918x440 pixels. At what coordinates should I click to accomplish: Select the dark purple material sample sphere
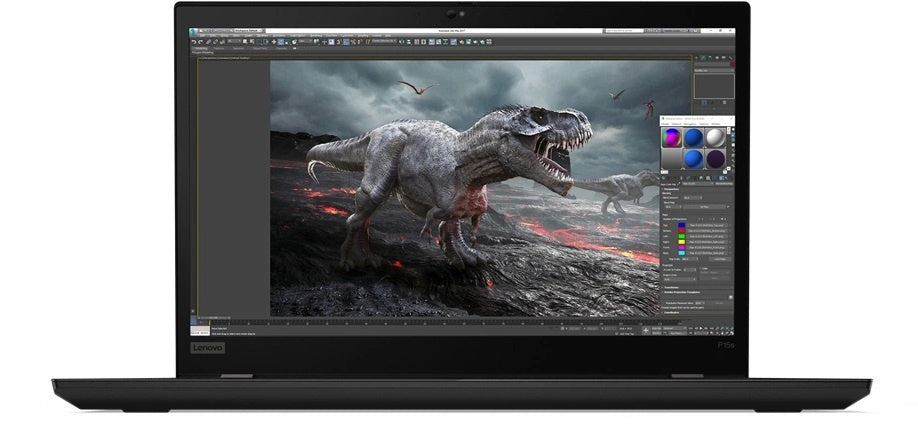pyautogui.click(x=715, y=159)
